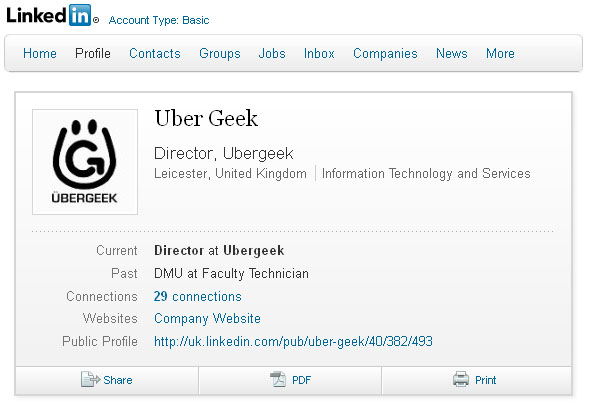
Task: Select Groups in navigation bar
Action: [x=220, y=53]
